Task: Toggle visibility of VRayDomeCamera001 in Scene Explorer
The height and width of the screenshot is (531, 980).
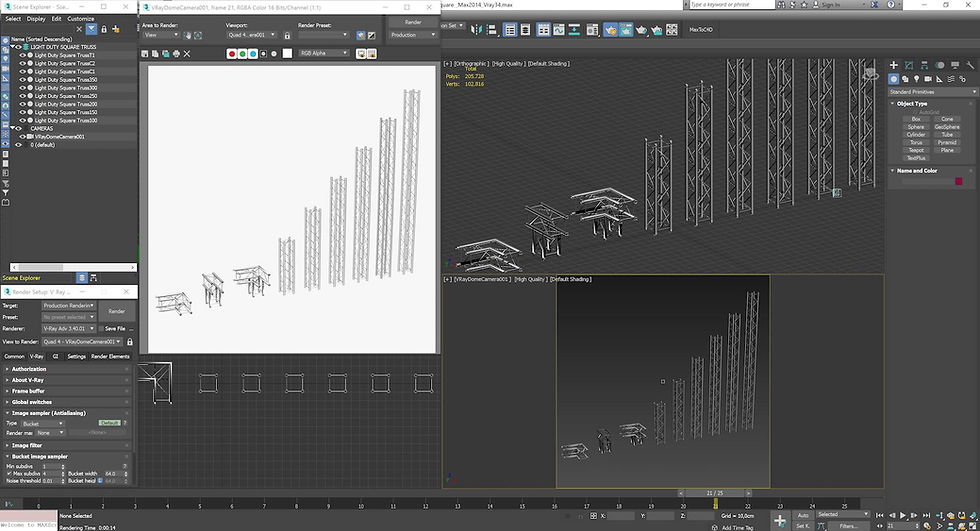Action: click(x=23, y=136)
